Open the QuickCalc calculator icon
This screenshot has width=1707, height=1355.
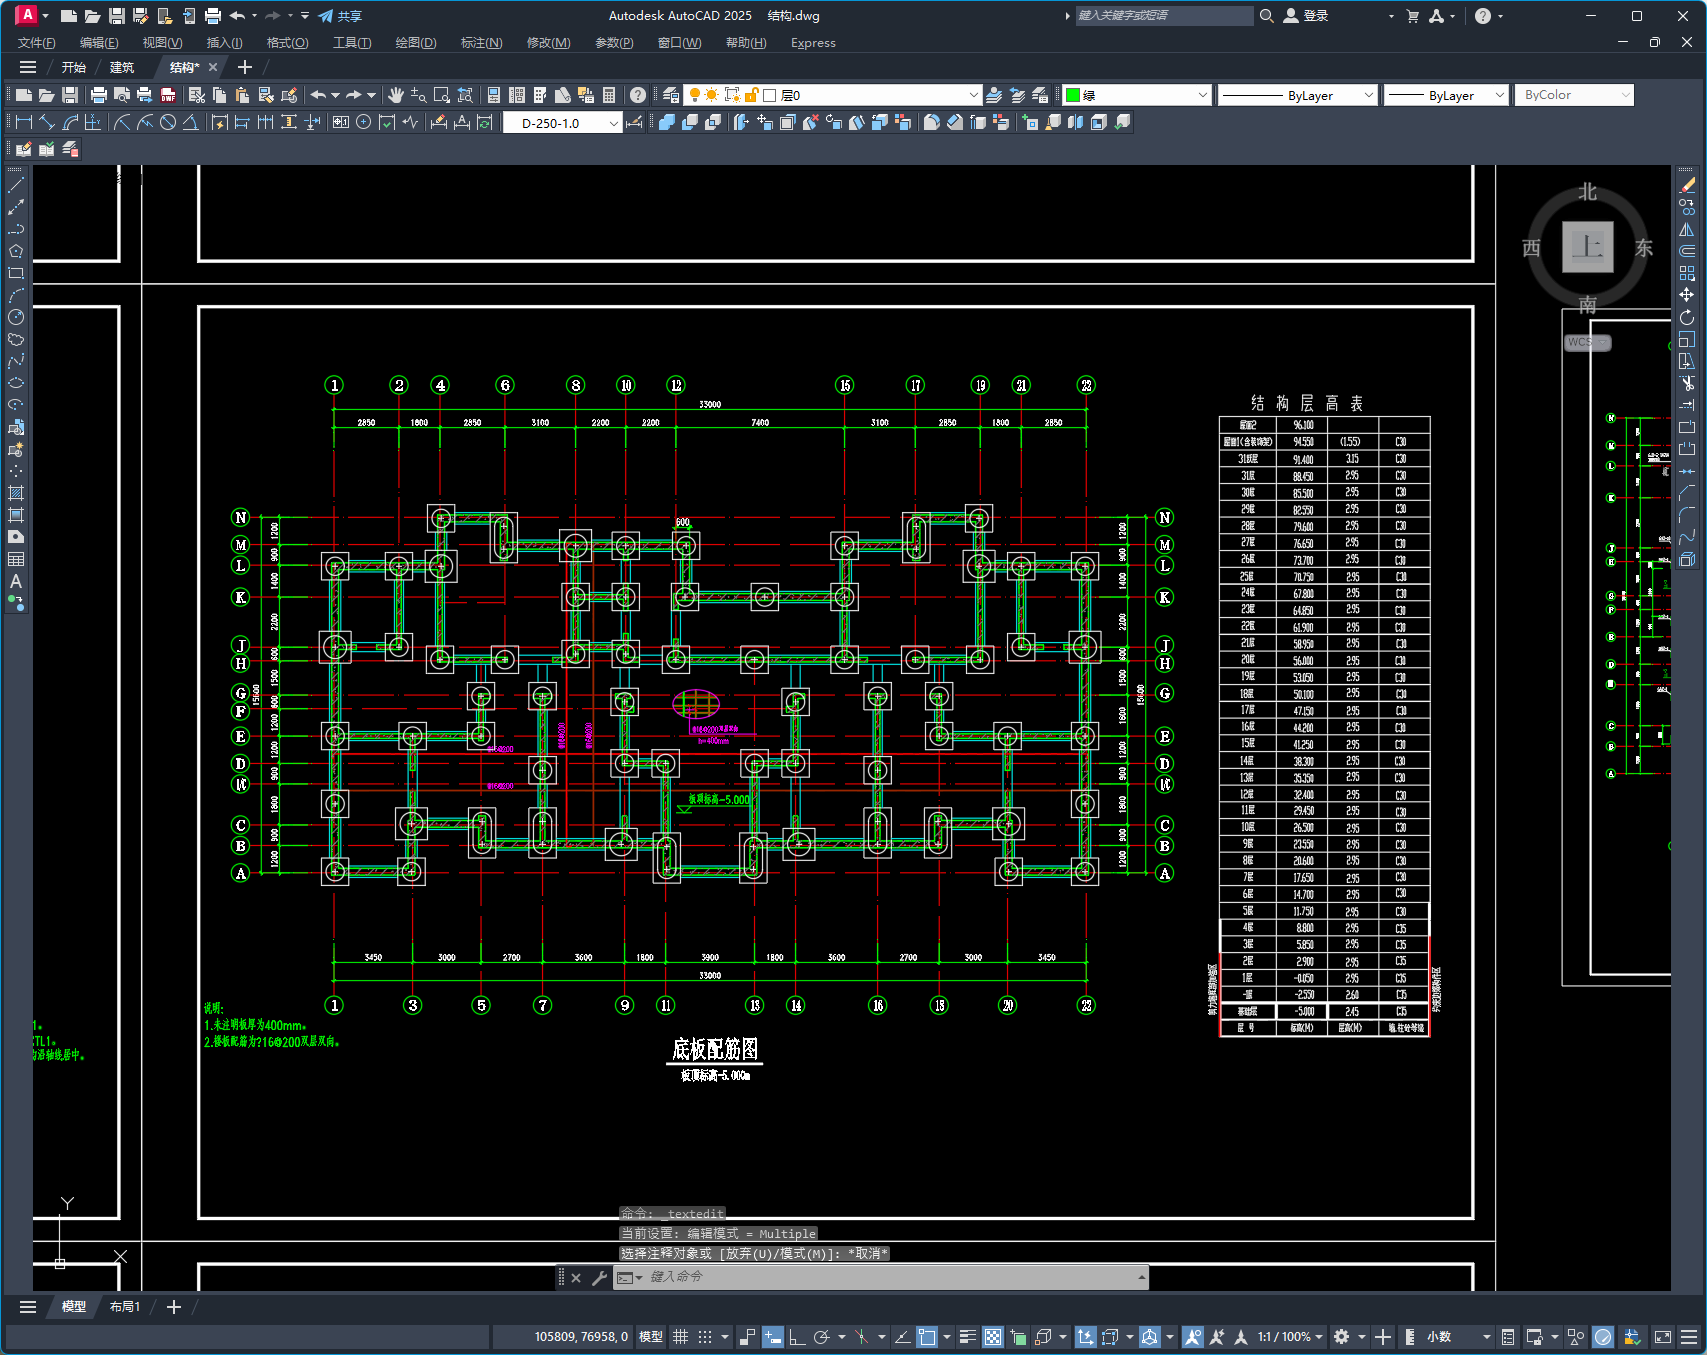pyautogui.click(x=609, y=95)
